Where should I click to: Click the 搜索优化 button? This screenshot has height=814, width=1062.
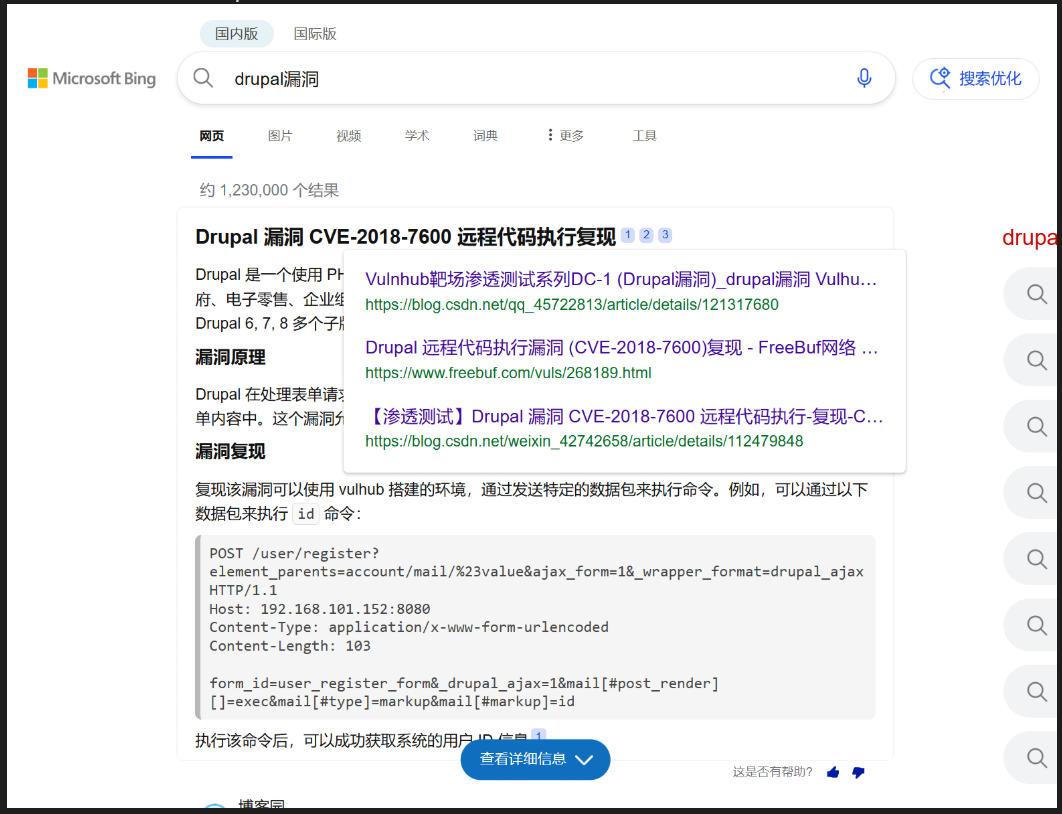click(975, 79)
